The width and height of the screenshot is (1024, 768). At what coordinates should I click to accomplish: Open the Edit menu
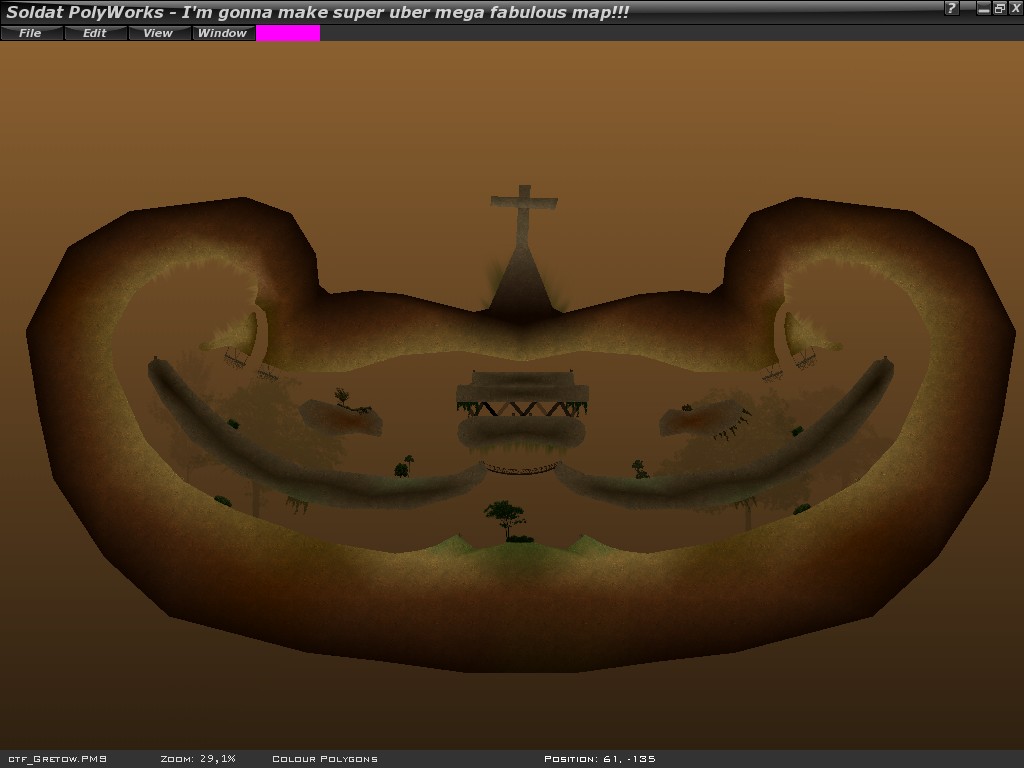[x=95, y=33]
